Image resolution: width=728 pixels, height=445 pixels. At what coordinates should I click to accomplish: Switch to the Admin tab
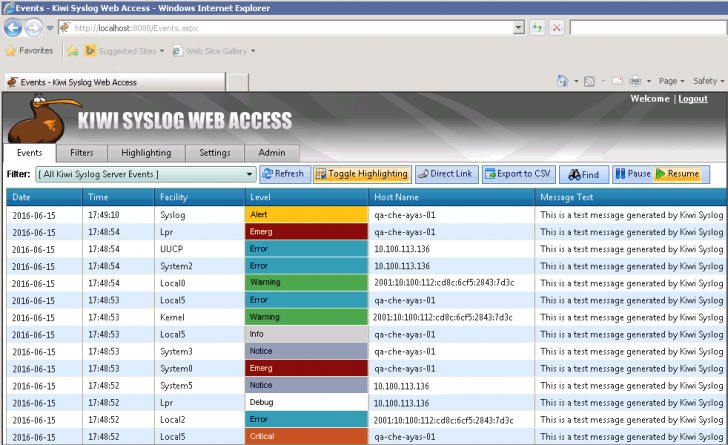coord(272,153)
